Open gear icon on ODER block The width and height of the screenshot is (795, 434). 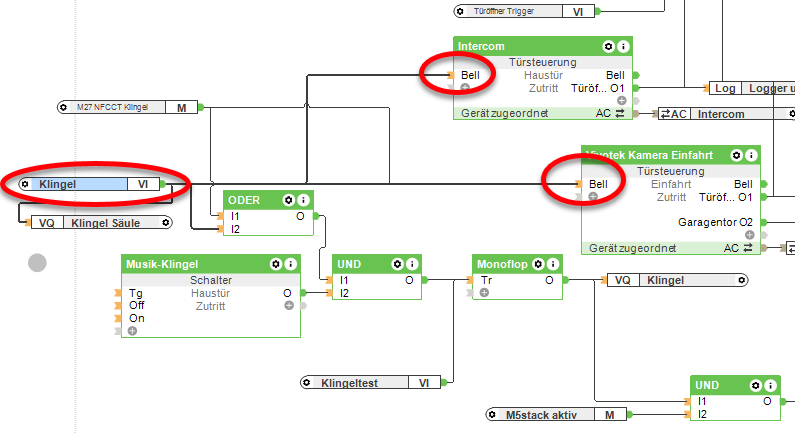pyautogui.click(x=288, y=200)
